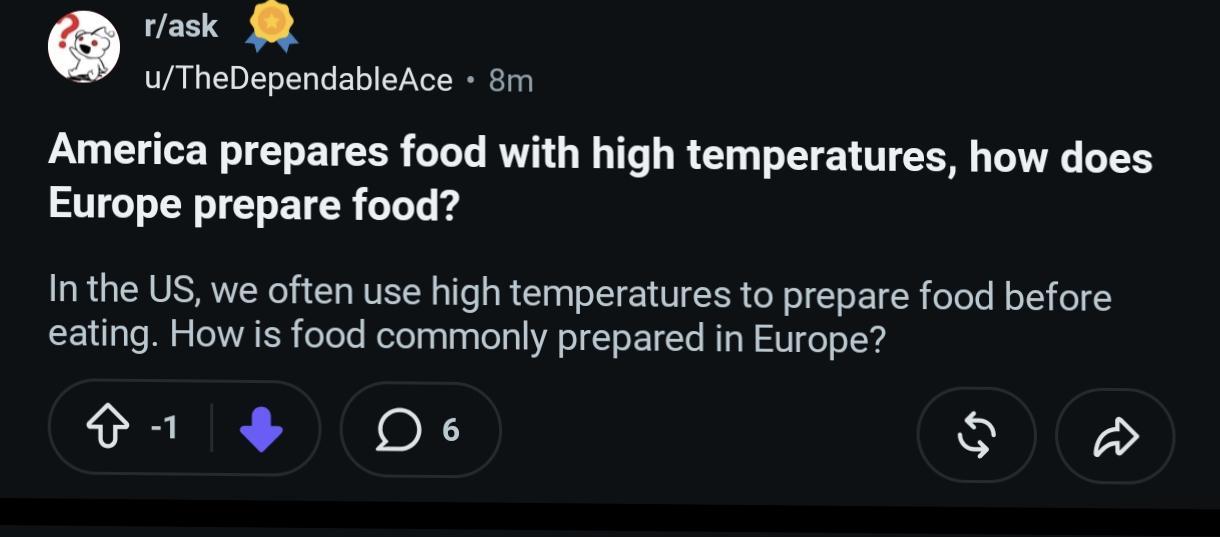Click the 8m post timestamp
This screenshot has height=537, width=1220.
point(510,80)
